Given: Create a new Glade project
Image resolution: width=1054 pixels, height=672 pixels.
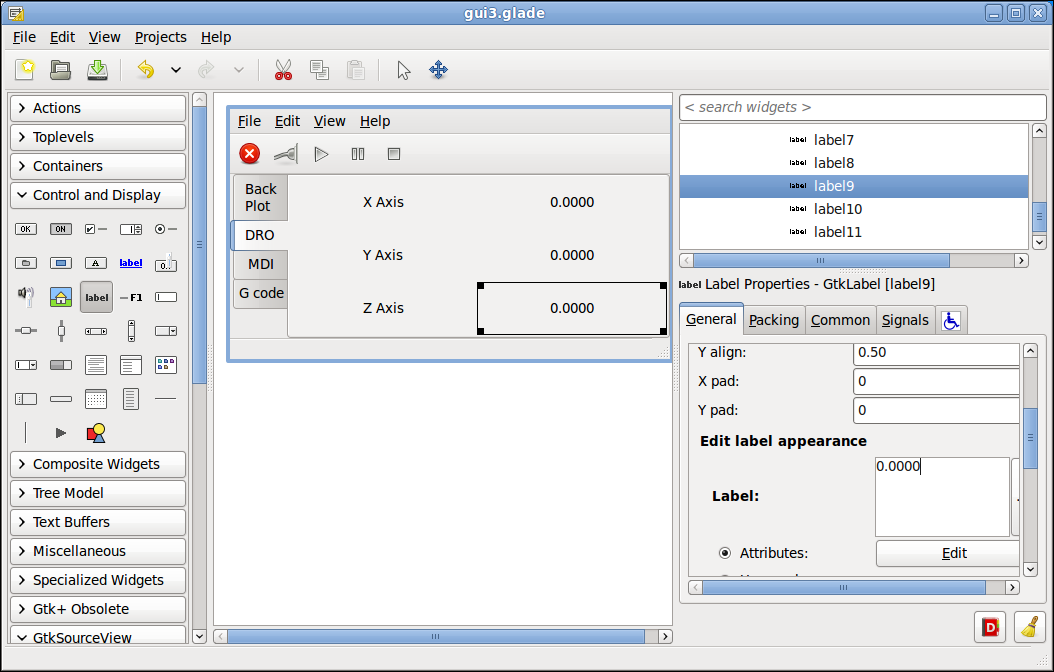Looking at the screenshot, I should [x=25, y=69].
